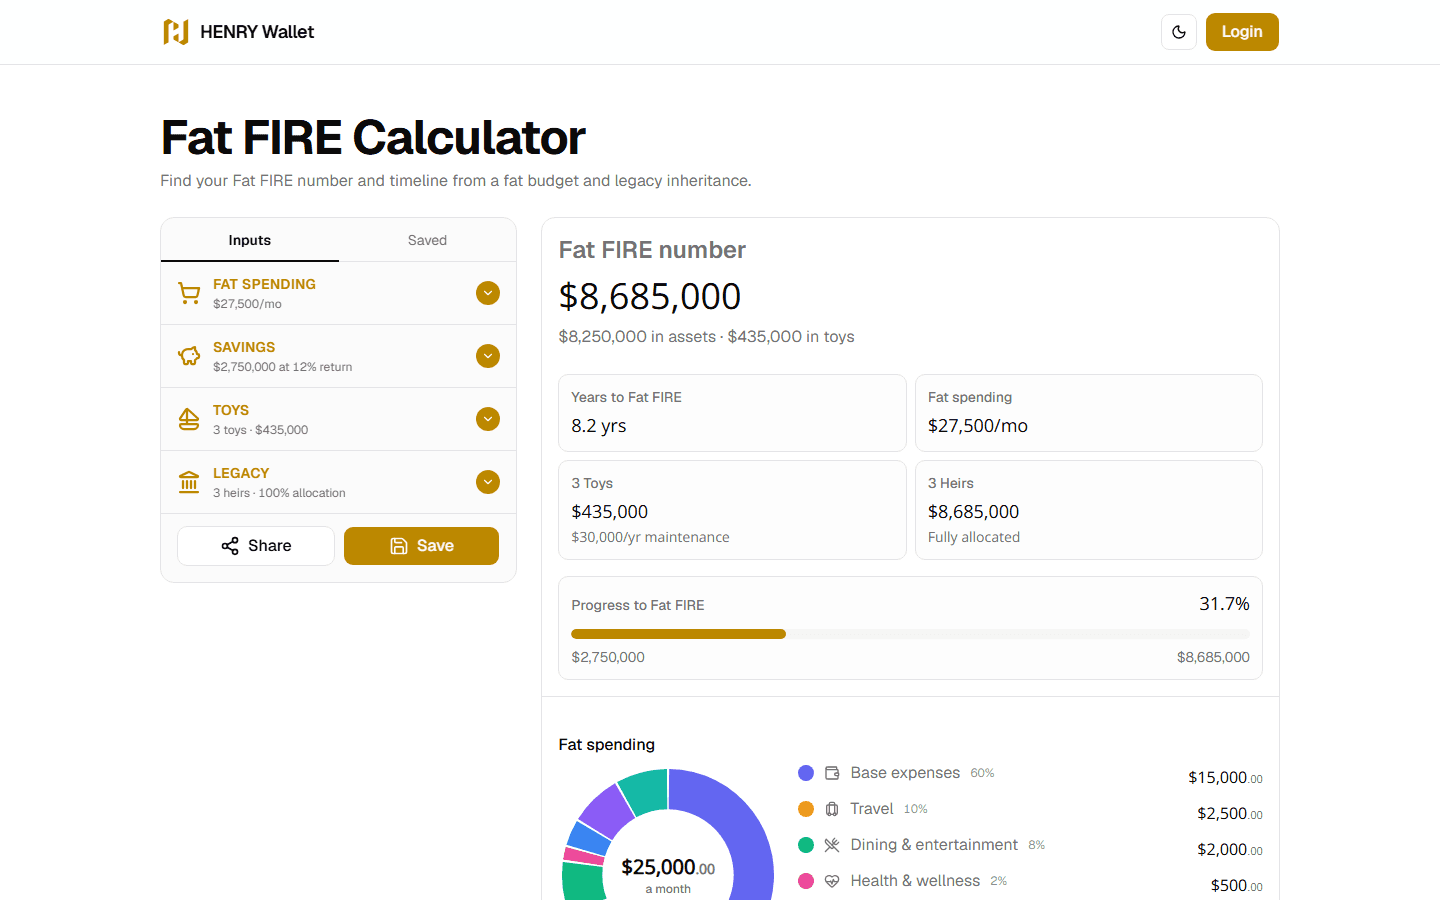This screenshot has width=1440, height=900.
Task: Click the Share button
Action: (256, 546)
